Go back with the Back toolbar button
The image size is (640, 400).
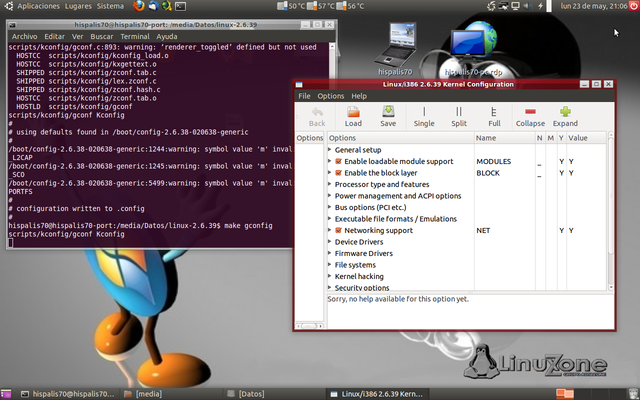click(x=317, y=117)
